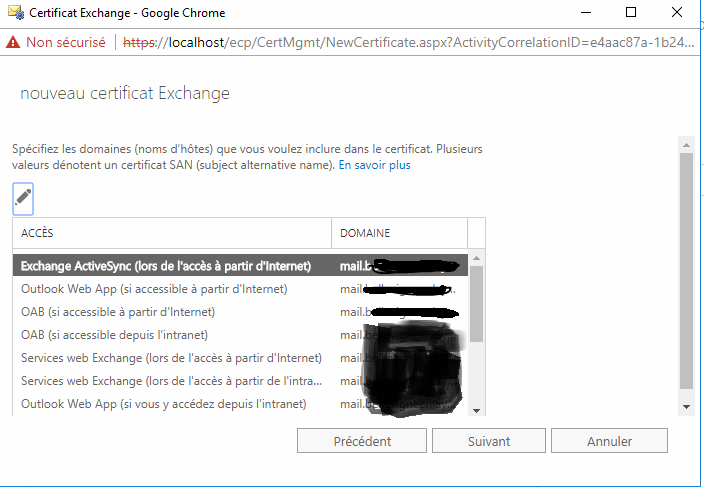Screen dimensions: 704x488
Task: Click the page vertical scrollbar thumb
Action: tap(686, 271)
